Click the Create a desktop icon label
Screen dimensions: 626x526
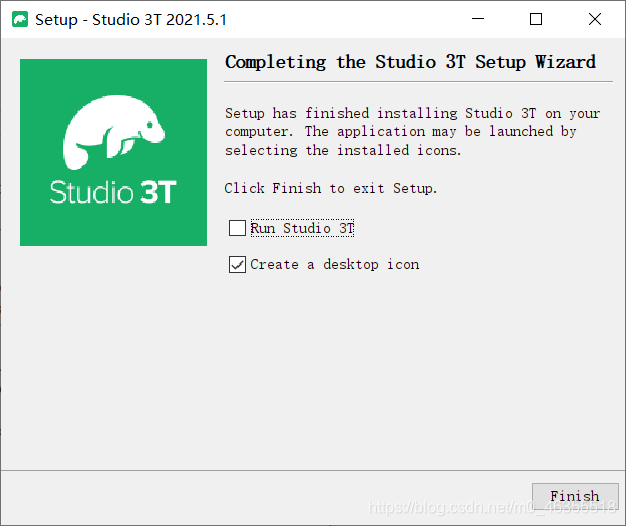click(335, 265)
